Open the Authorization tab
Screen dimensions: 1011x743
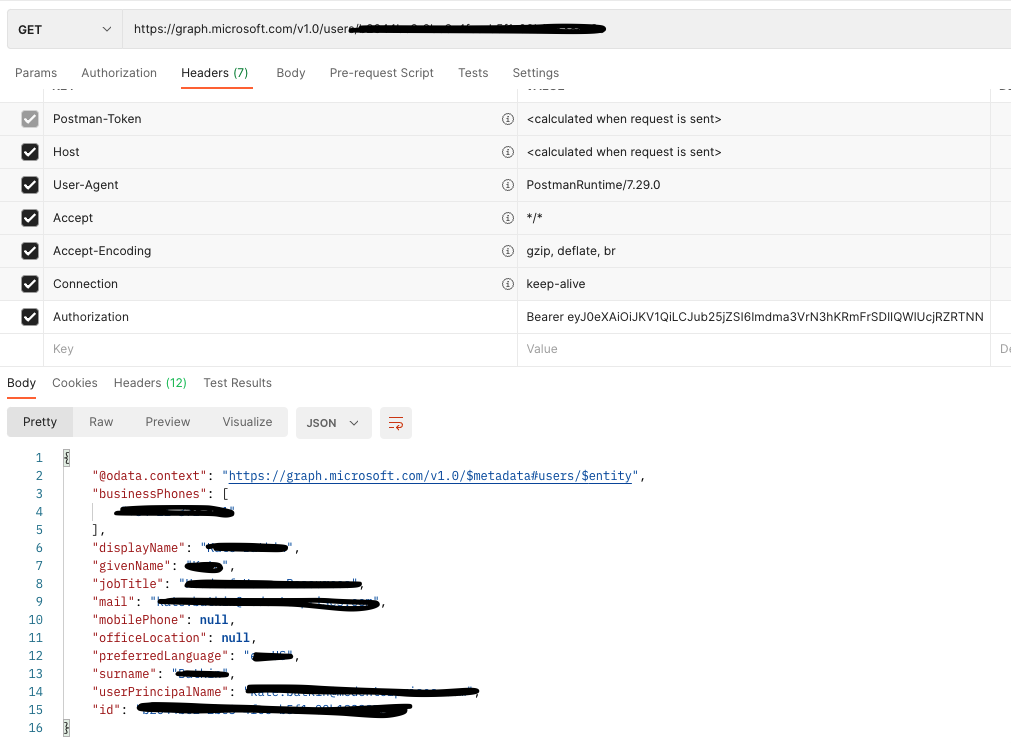point(119,73)
